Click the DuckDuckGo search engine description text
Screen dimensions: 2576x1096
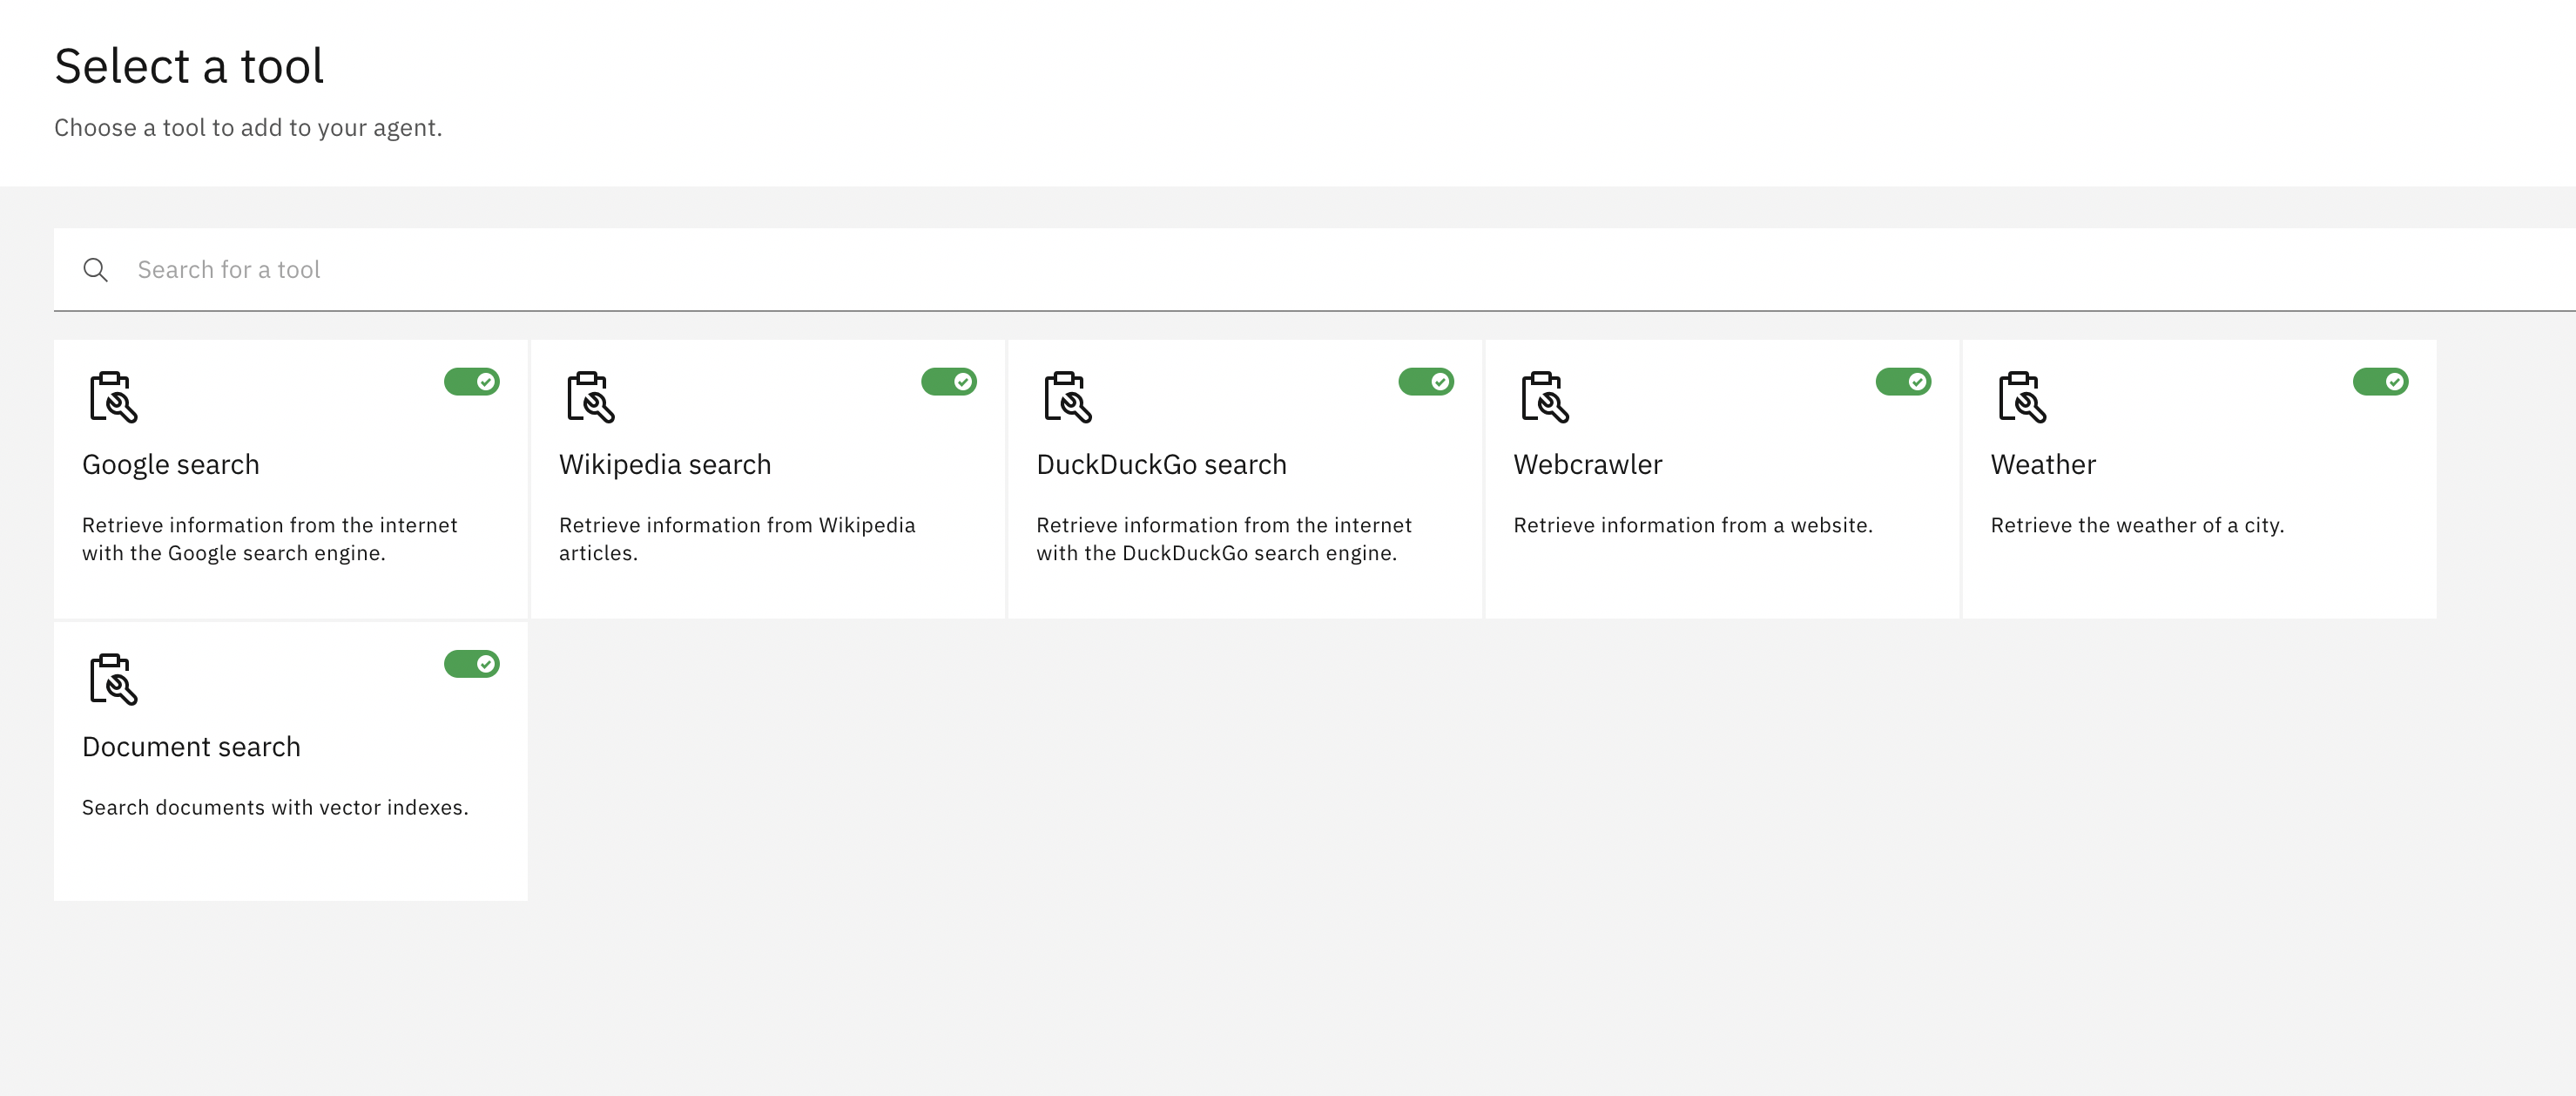(1224, 539)
